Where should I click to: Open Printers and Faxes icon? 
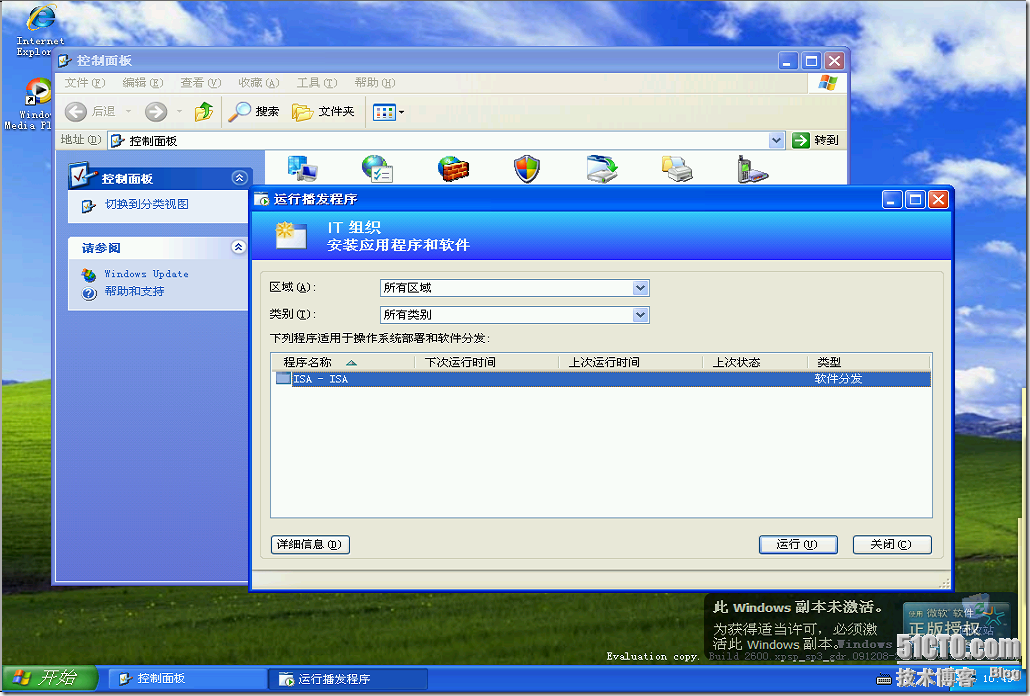677,169
